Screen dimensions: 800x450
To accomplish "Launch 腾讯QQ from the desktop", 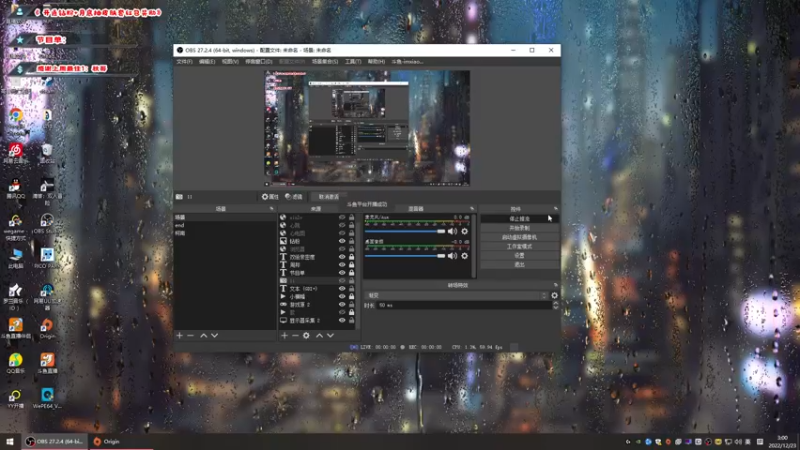I will (16, 189).
